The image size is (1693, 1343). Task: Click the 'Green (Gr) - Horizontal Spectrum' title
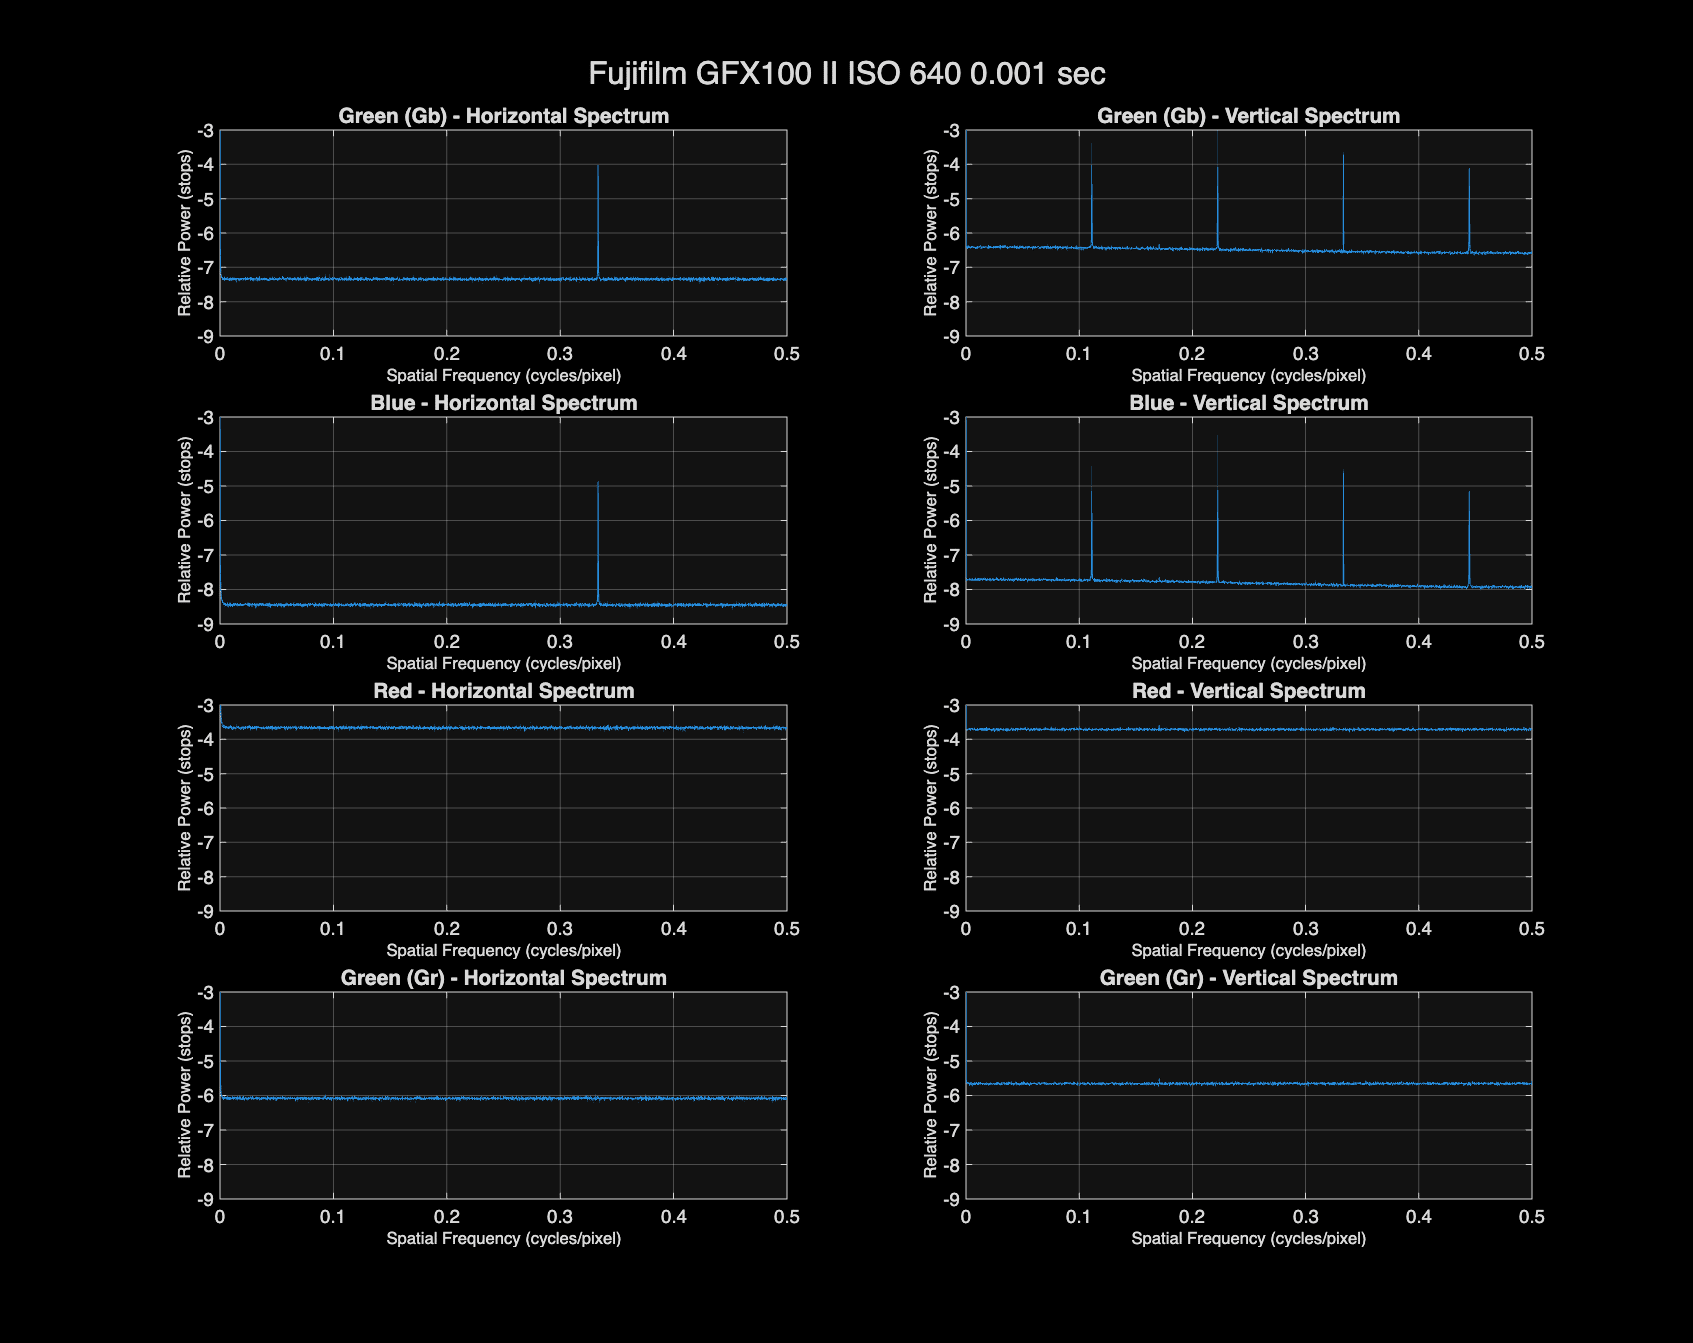click(503, 978)
